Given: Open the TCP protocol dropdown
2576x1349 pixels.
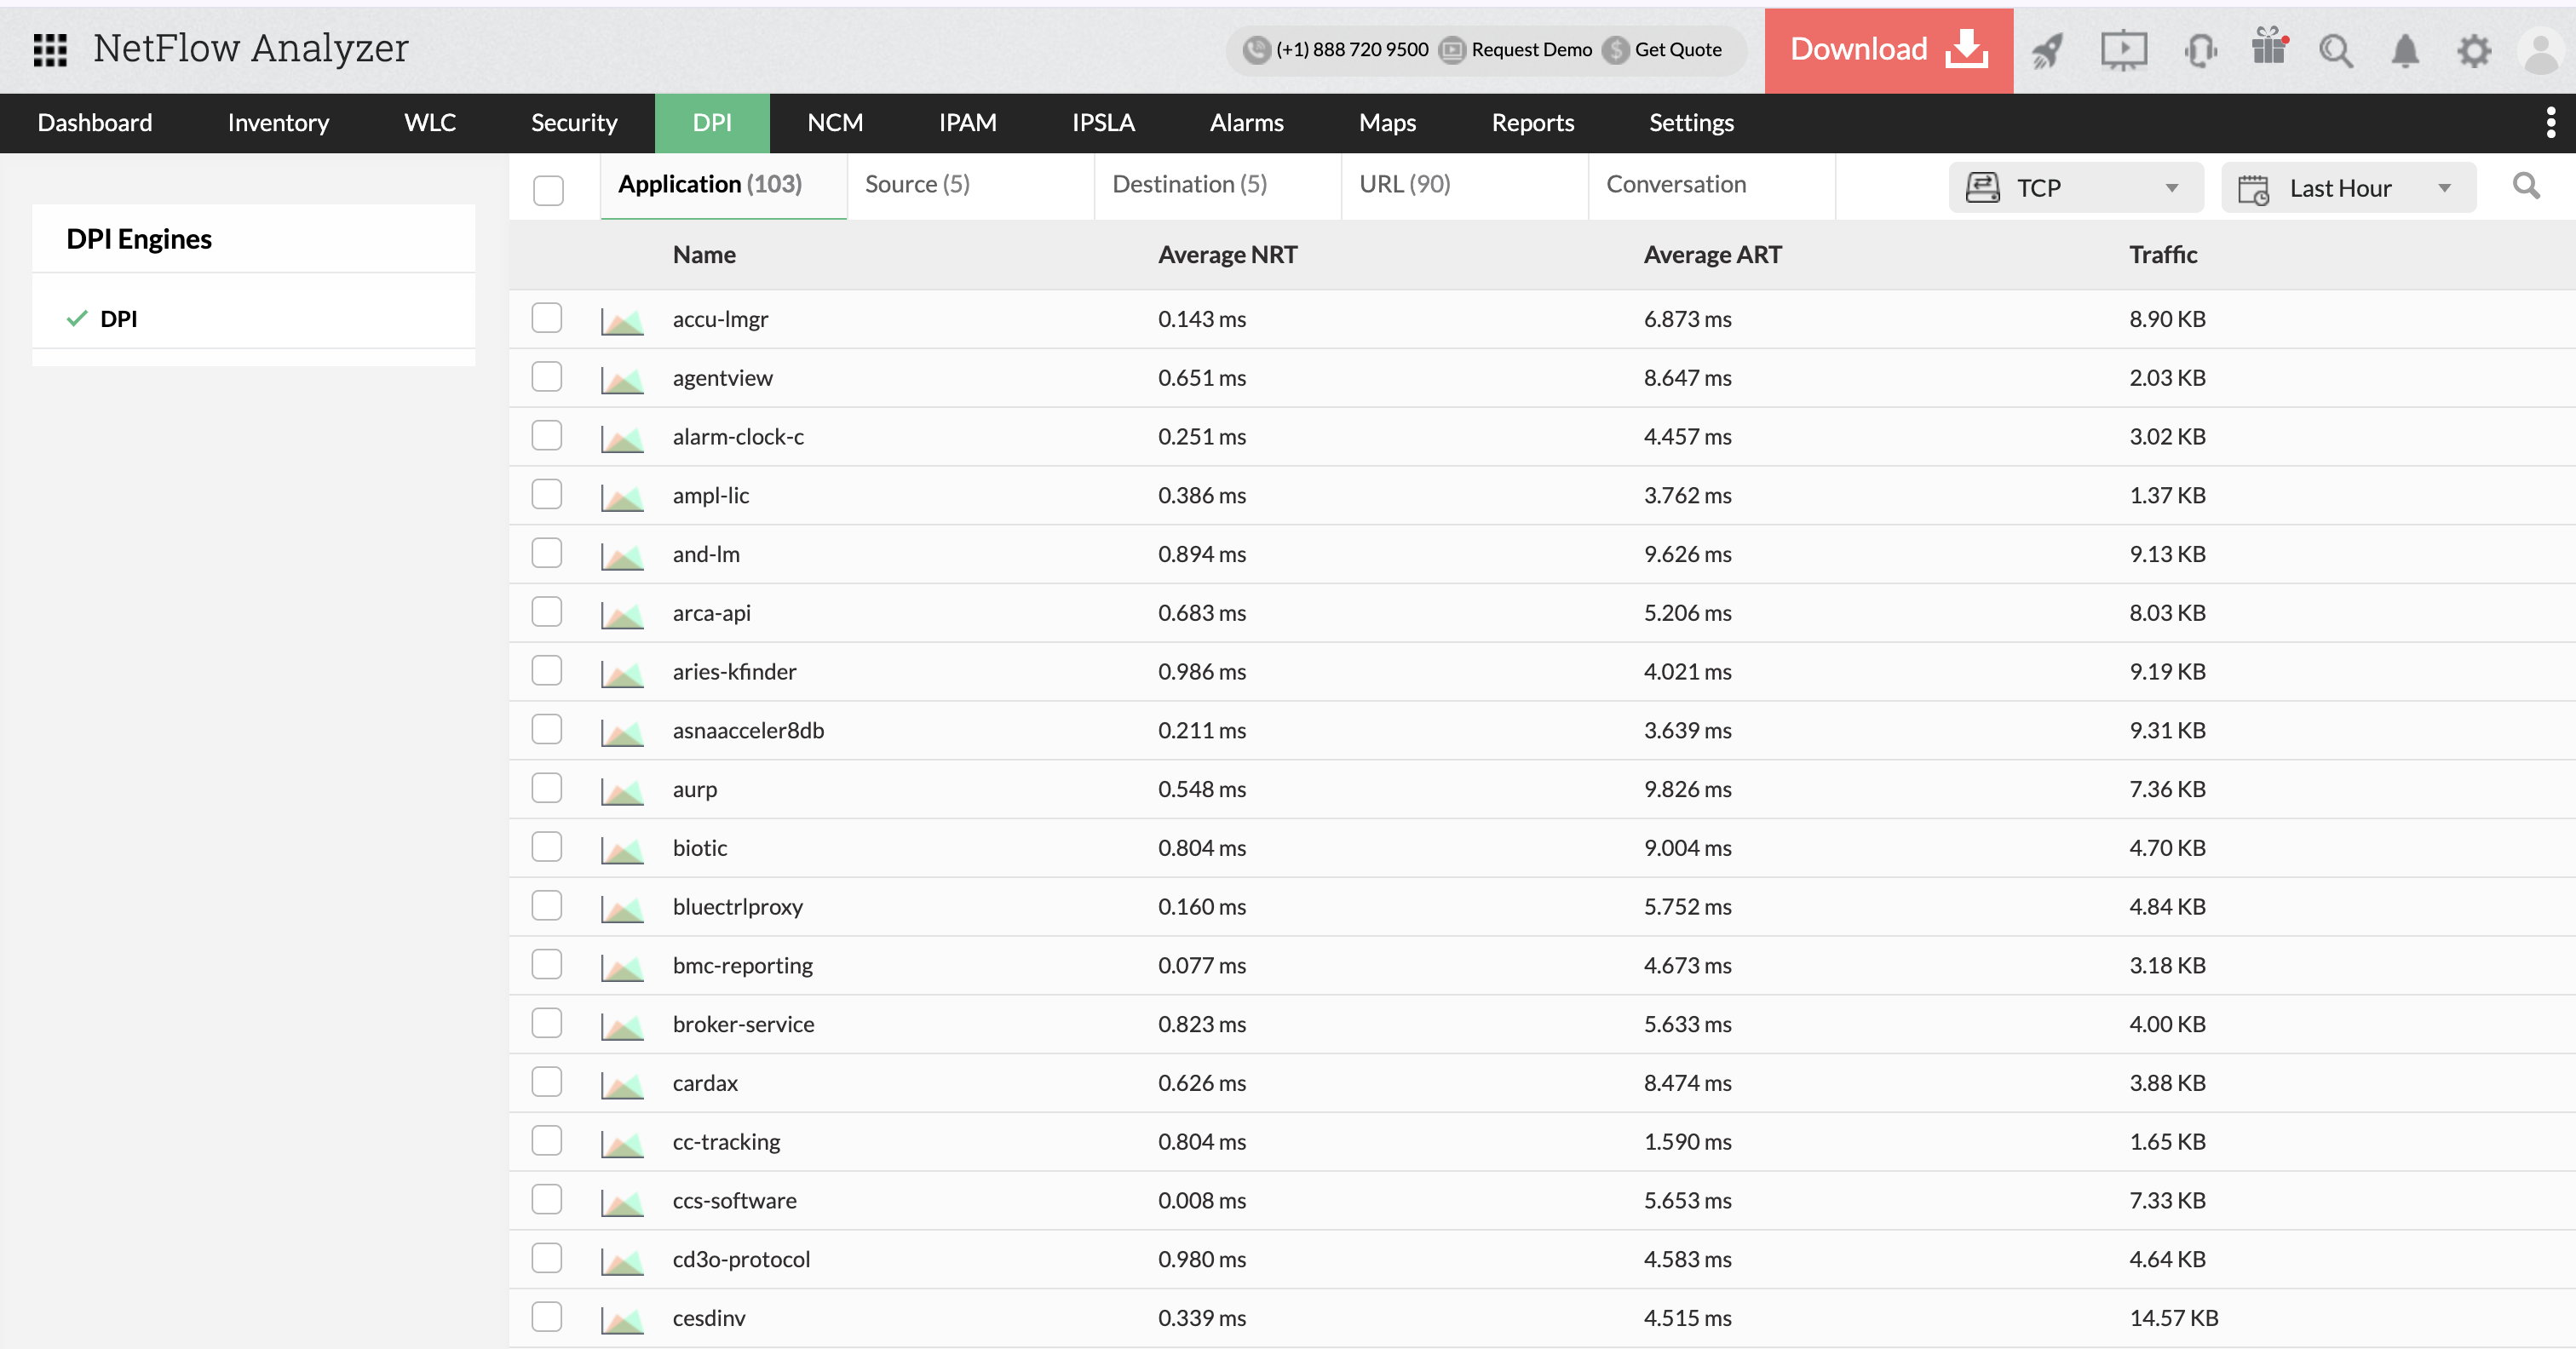Looking at the screenshot, I should 2074,187.
